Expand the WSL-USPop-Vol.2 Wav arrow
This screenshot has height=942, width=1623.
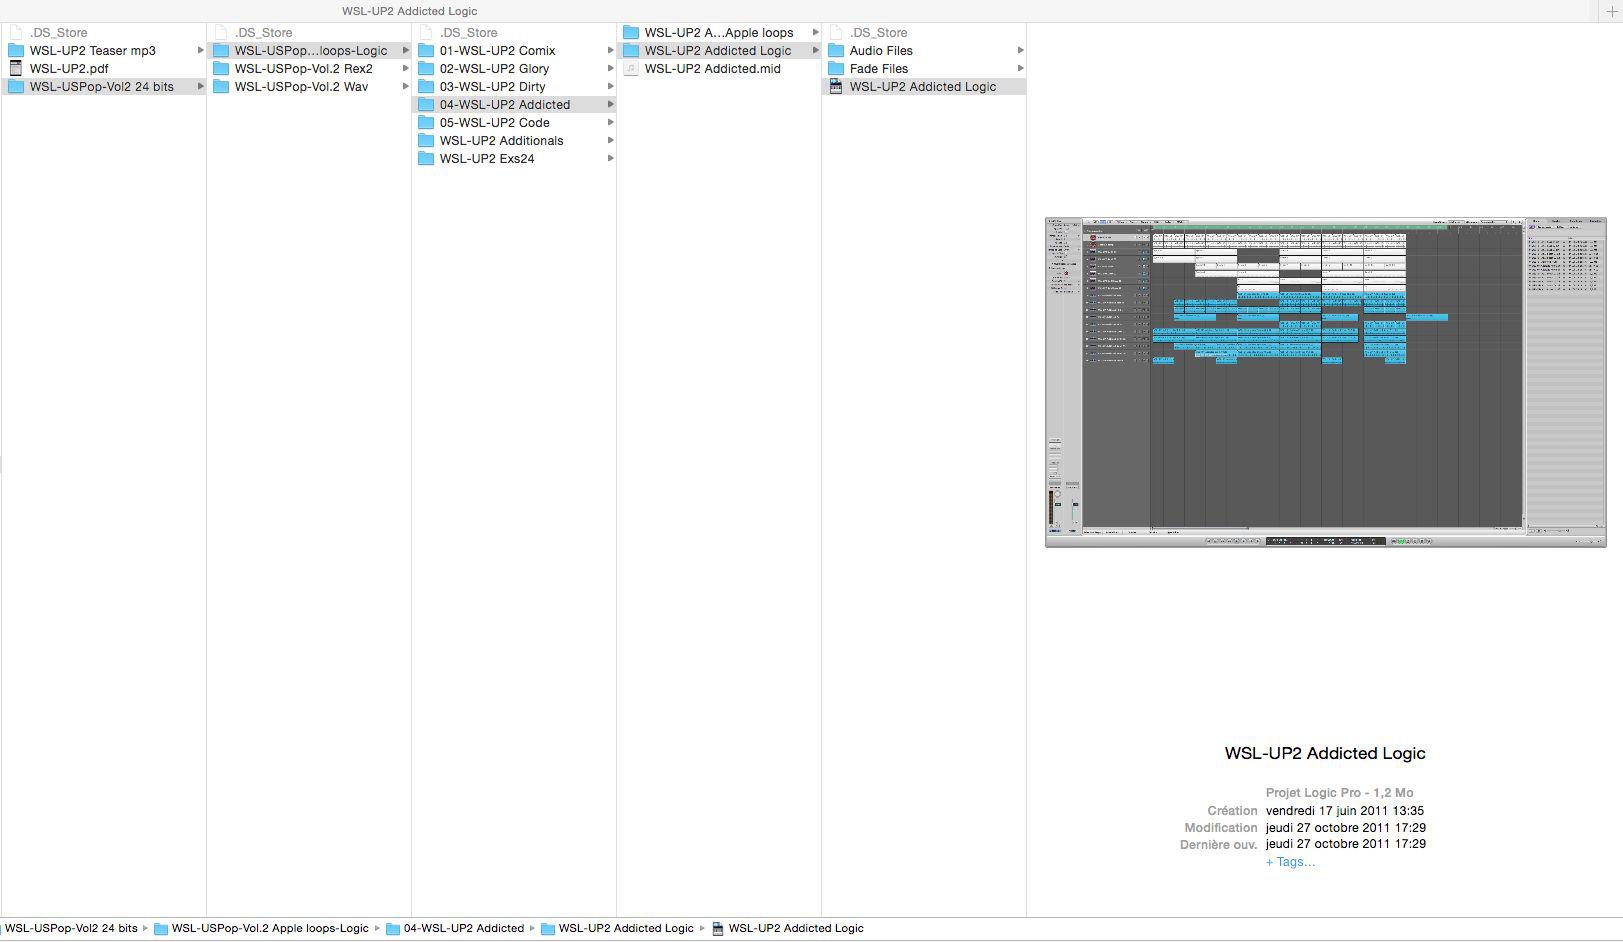click(406, 86)
